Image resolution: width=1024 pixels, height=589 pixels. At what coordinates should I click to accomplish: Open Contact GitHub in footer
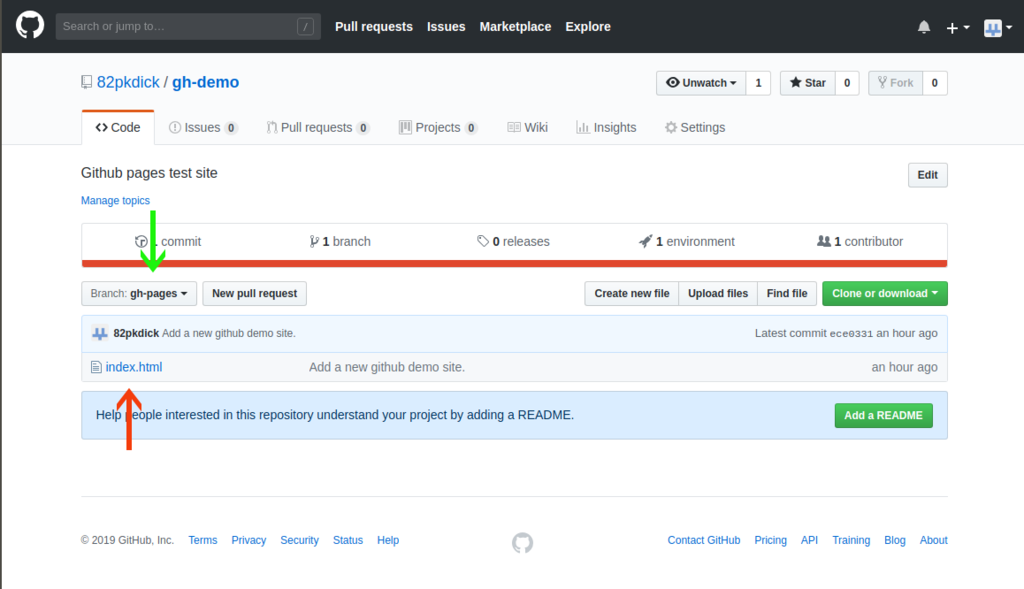704,540
